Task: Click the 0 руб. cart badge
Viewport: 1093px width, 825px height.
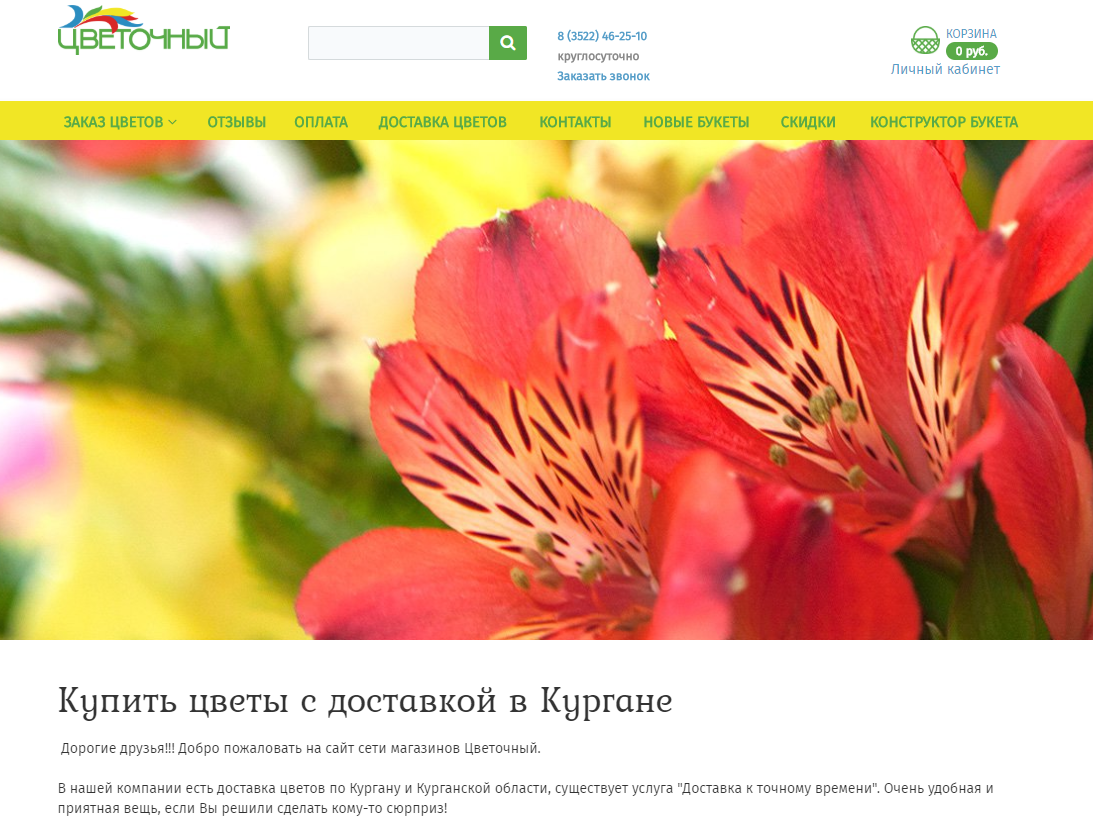Action: coord(972,51)
